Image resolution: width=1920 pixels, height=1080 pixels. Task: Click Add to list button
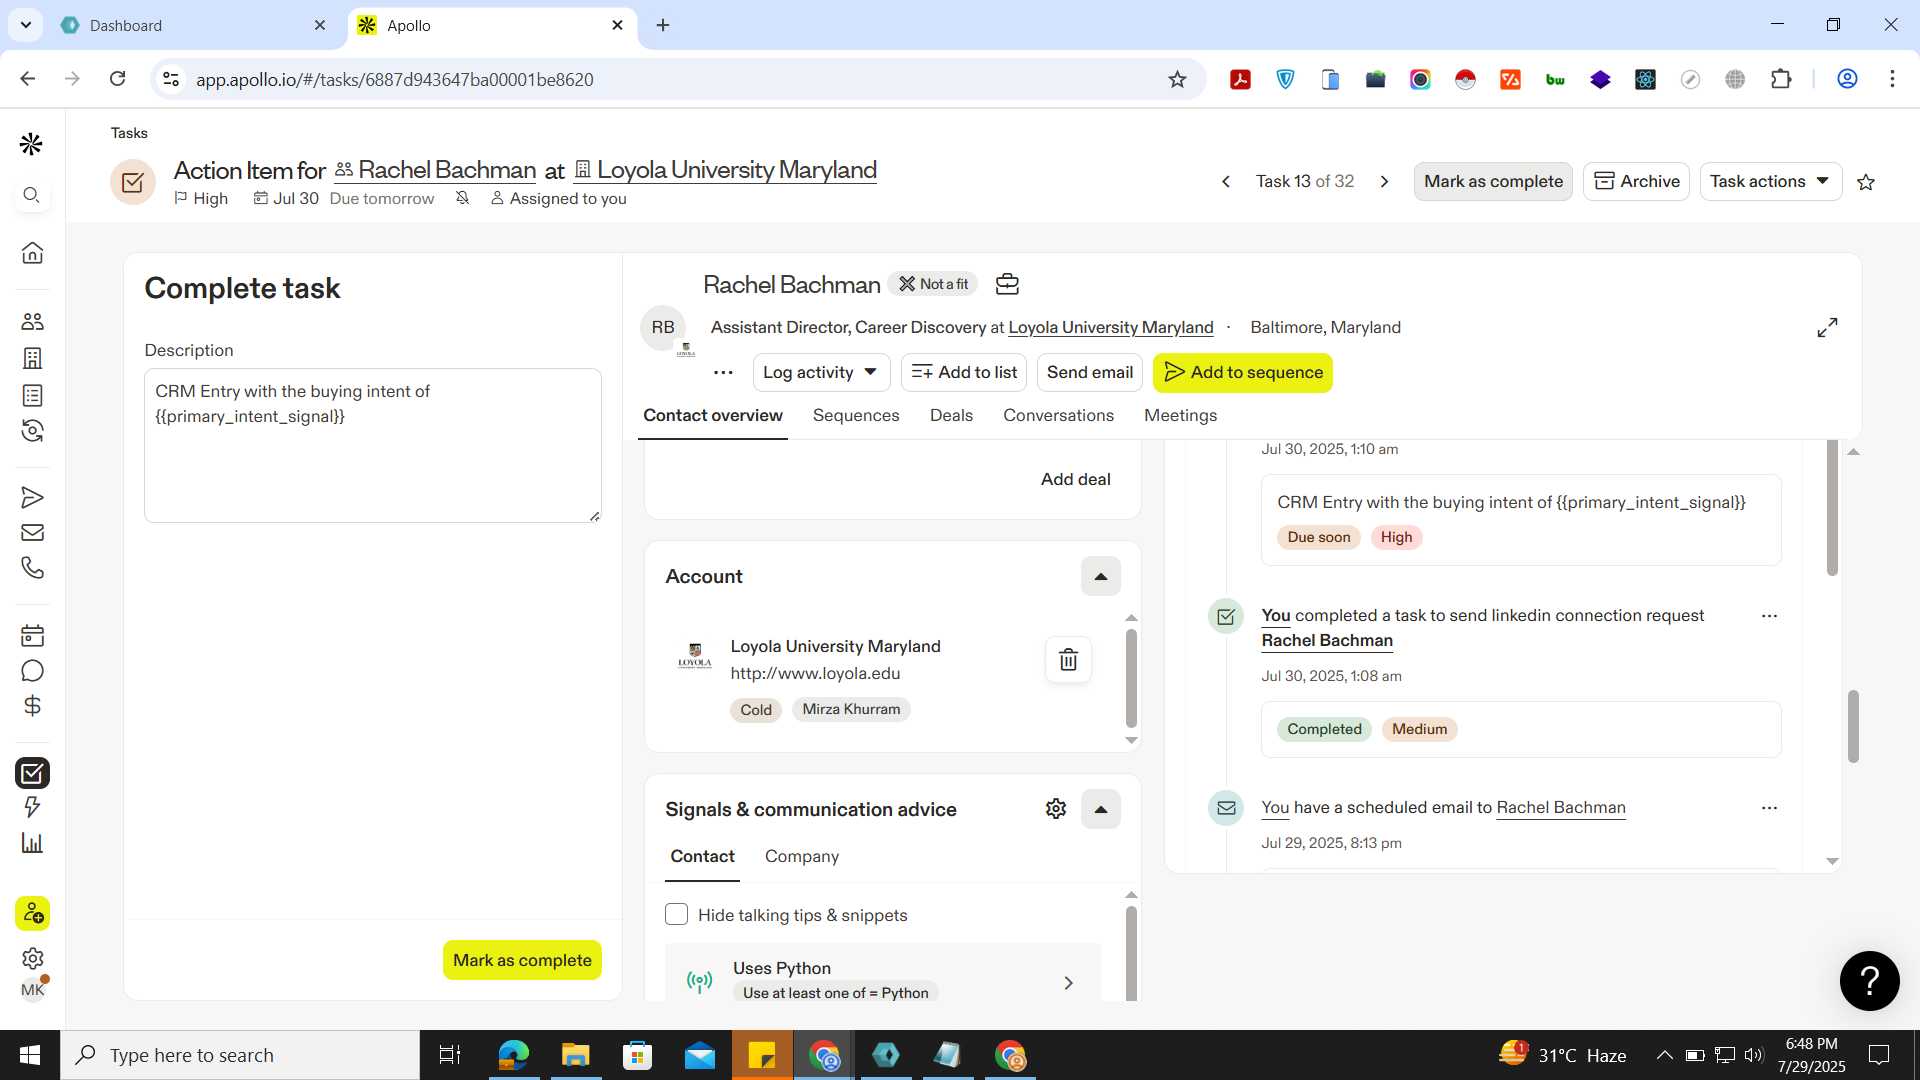pyautogui.click(x=964, y=373)
